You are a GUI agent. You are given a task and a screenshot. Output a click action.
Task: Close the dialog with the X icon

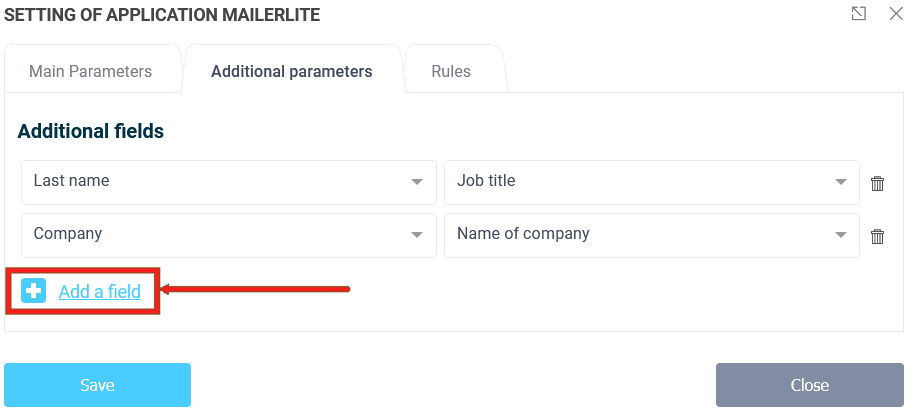pos(895,14)
